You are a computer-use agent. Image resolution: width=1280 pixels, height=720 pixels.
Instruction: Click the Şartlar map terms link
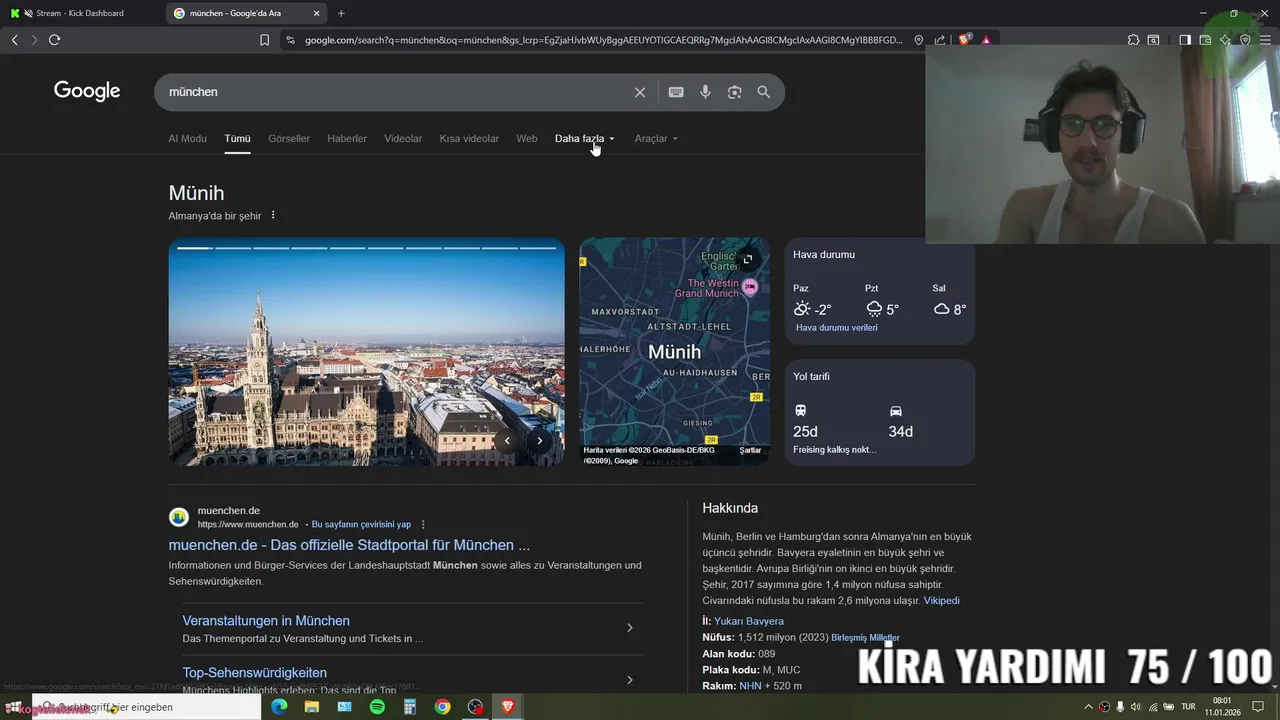[x=750, y=450]
